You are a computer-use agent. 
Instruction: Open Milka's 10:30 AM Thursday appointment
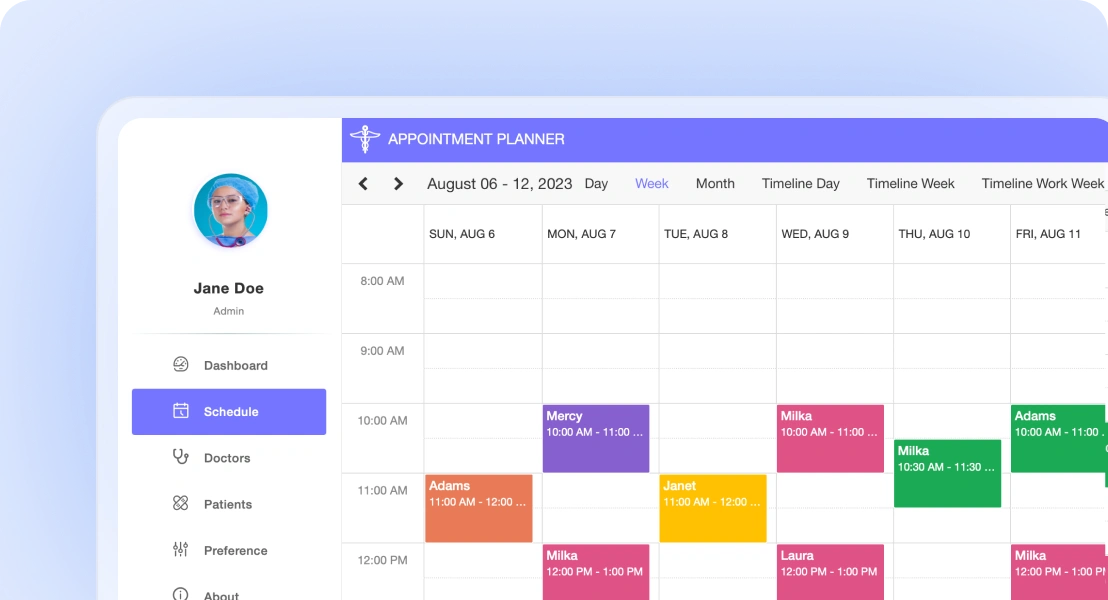[947, 473]
